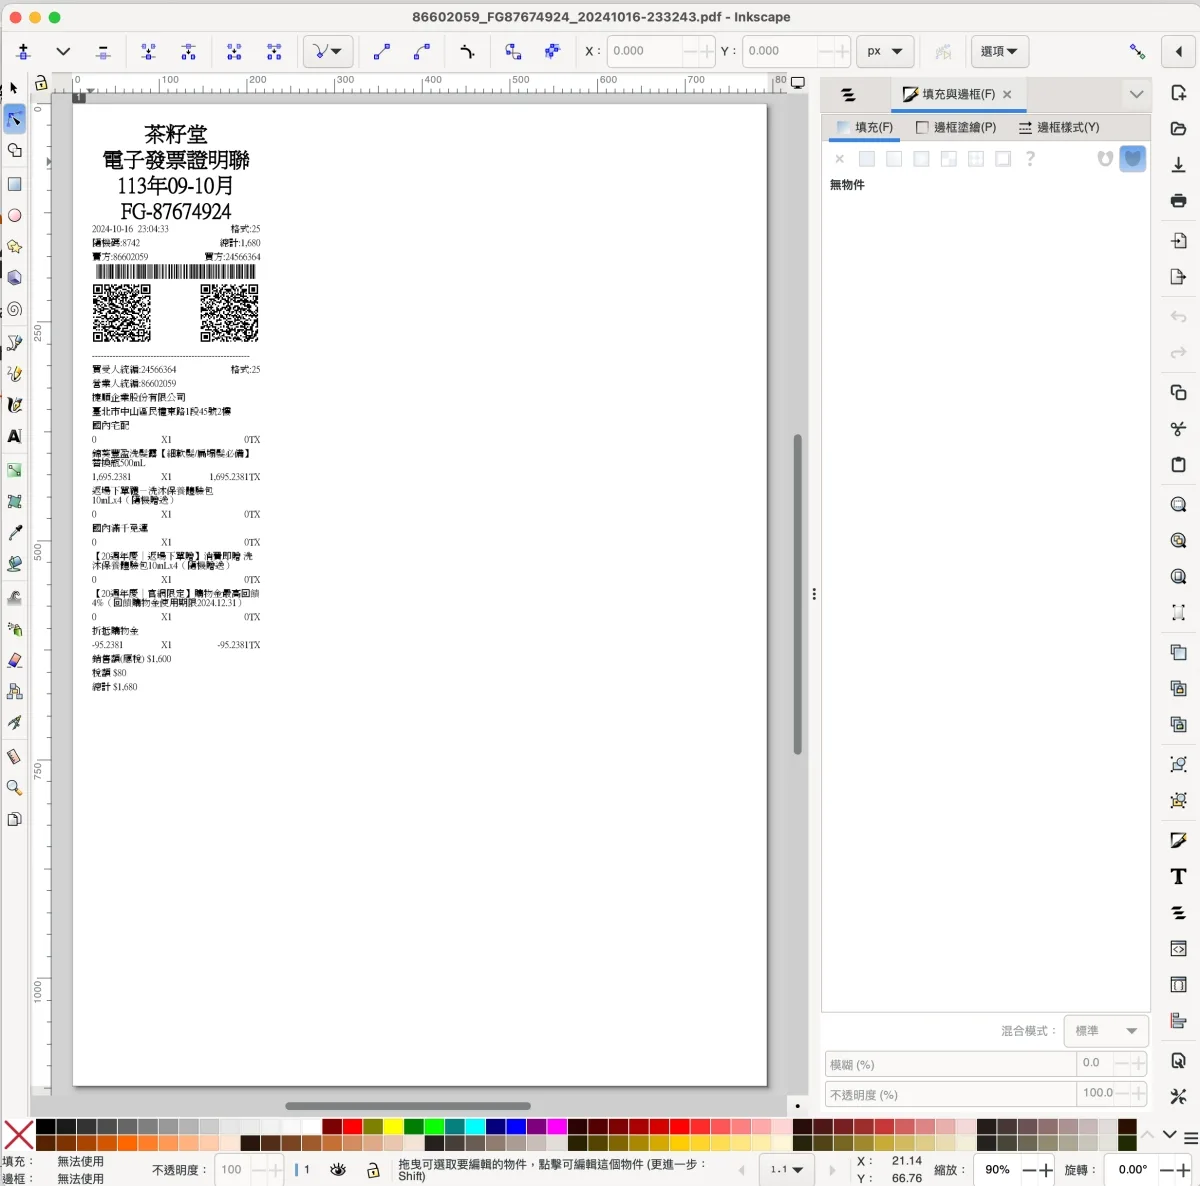Screen dimensions: 1200x1186
Task: Select the Star/Polygon tool
Action: click(x=15, y=246)
